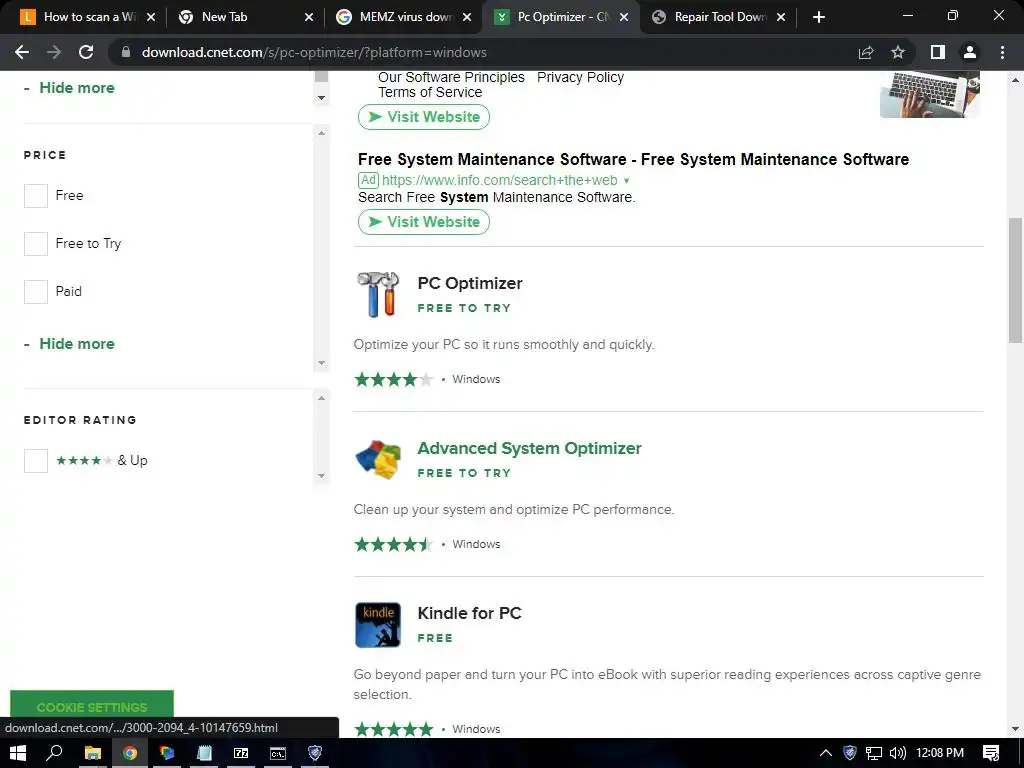Click Editor Rating panel scroll-down arrow

[321, 475]
